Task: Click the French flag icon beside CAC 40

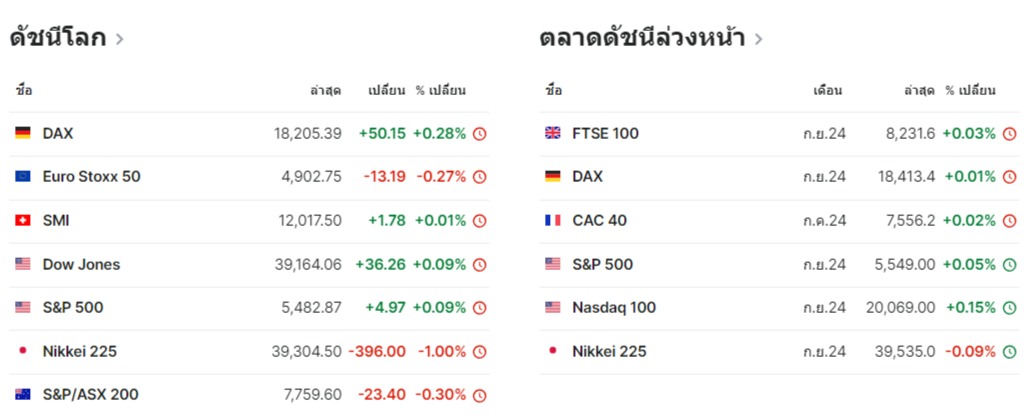Action: [x=552, y=221]
